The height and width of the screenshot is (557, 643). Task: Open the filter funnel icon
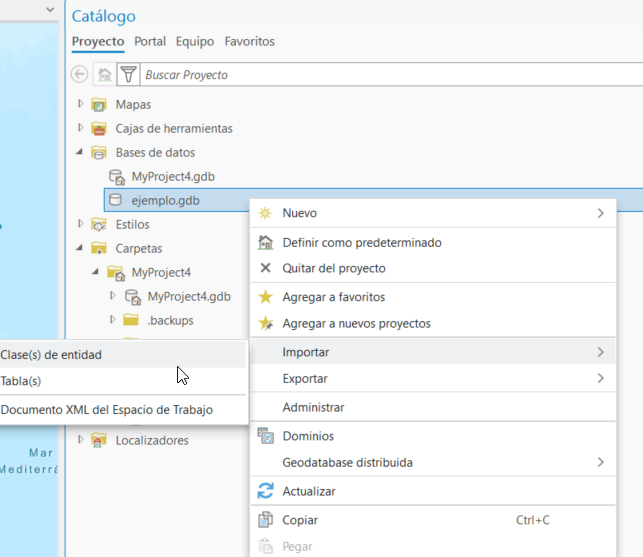pyautogui.click(x=128, y=74)
